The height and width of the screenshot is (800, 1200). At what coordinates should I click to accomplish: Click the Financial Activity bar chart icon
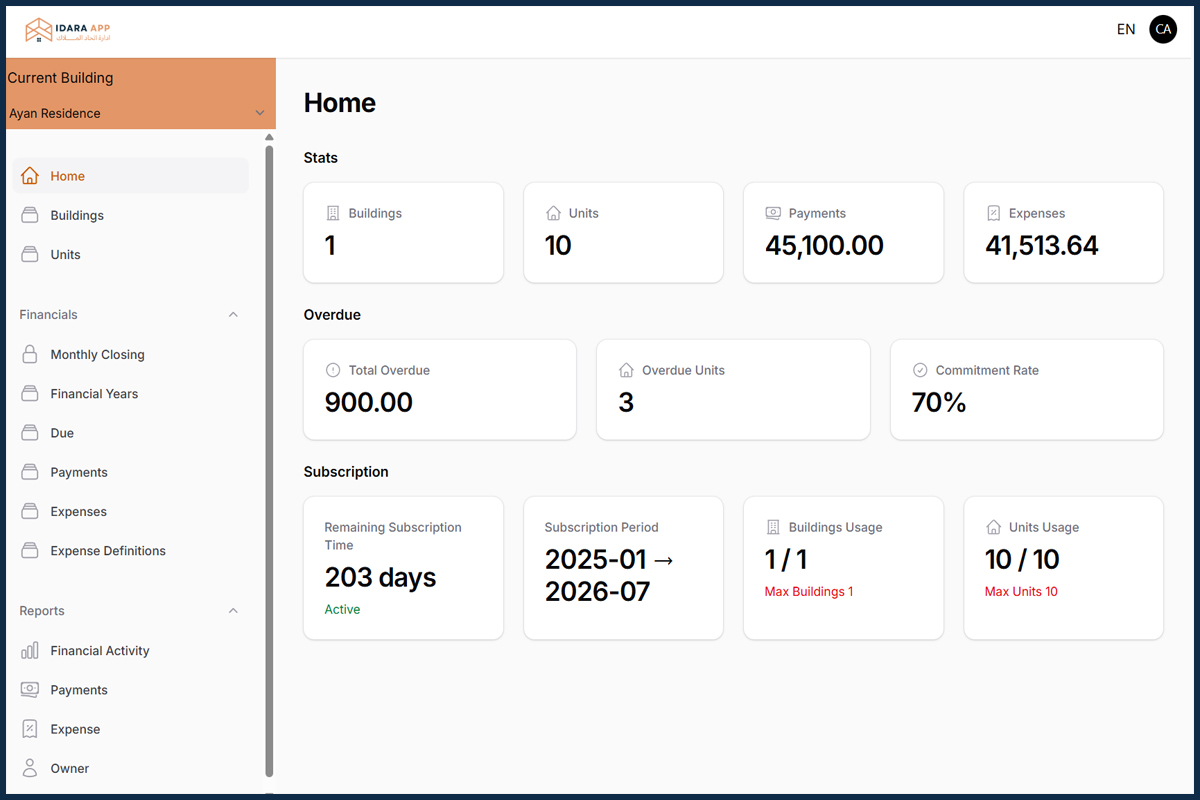click(30, 651)
